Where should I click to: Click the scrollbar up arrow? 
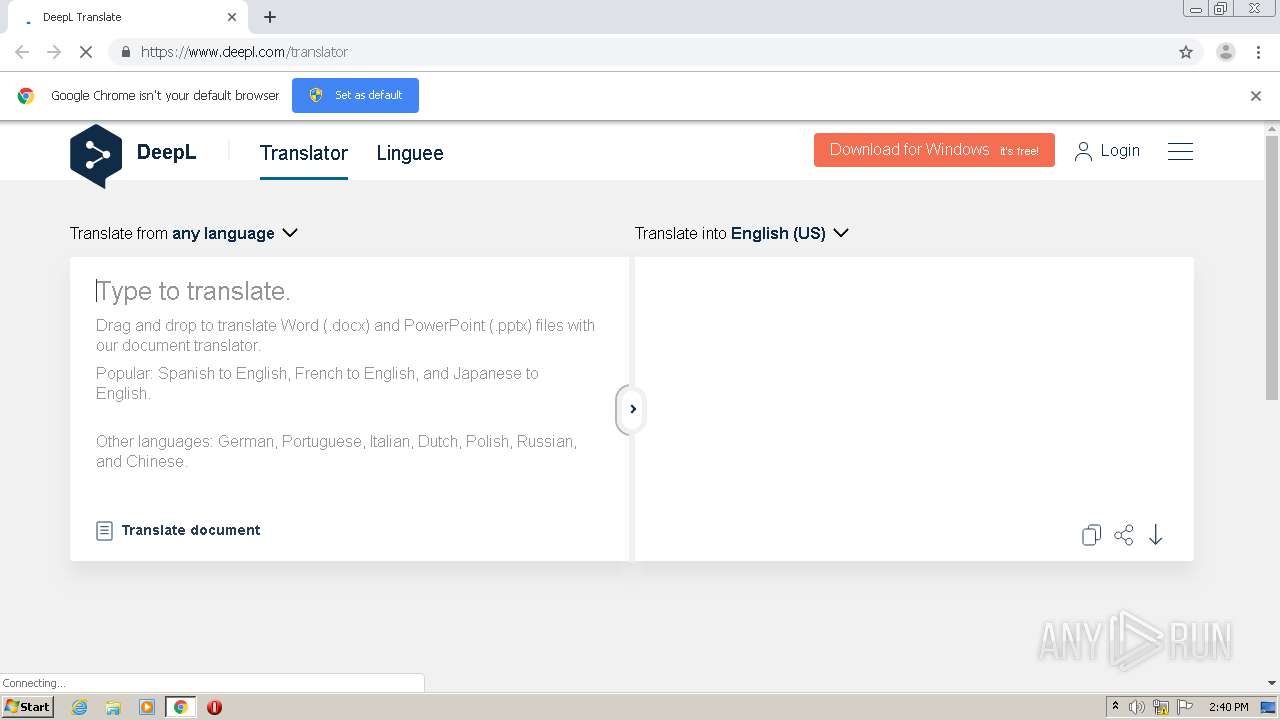[x=1272, y=128]
